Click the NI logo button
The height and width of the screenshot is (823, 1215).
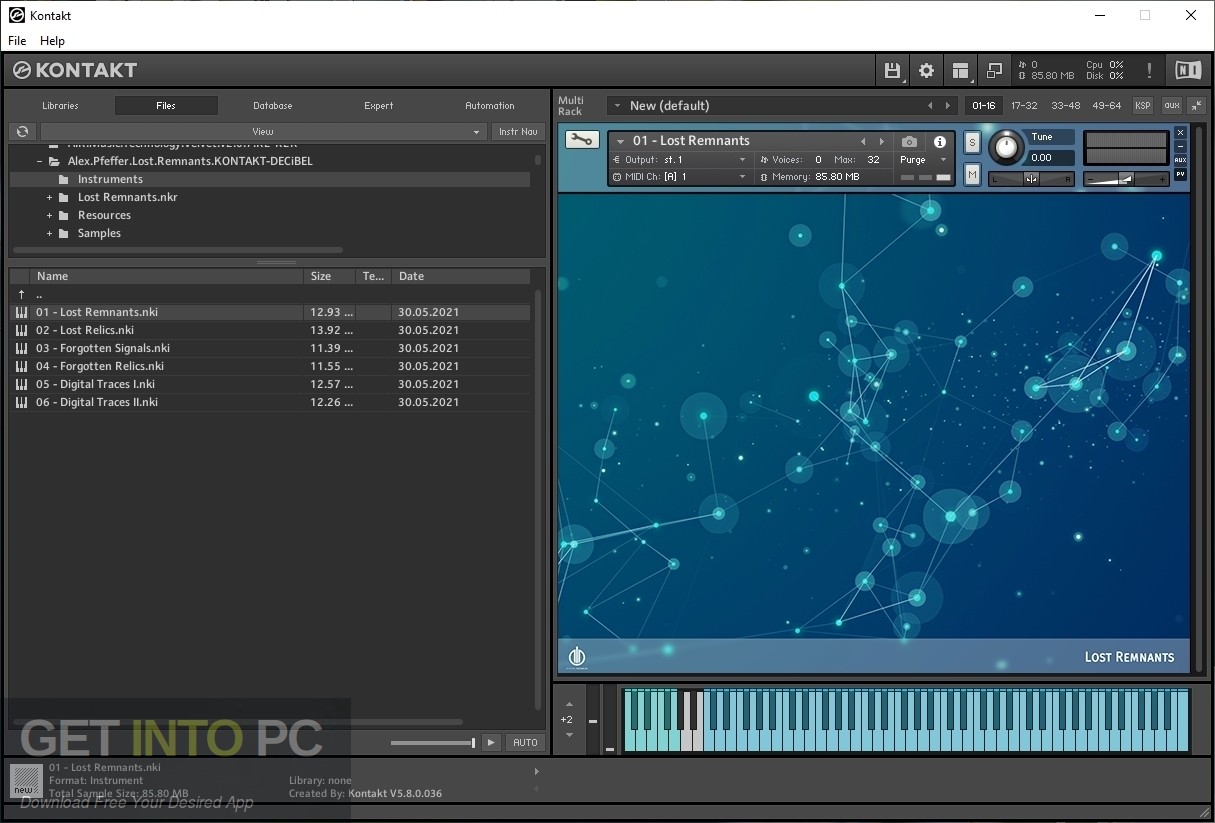1188,70
